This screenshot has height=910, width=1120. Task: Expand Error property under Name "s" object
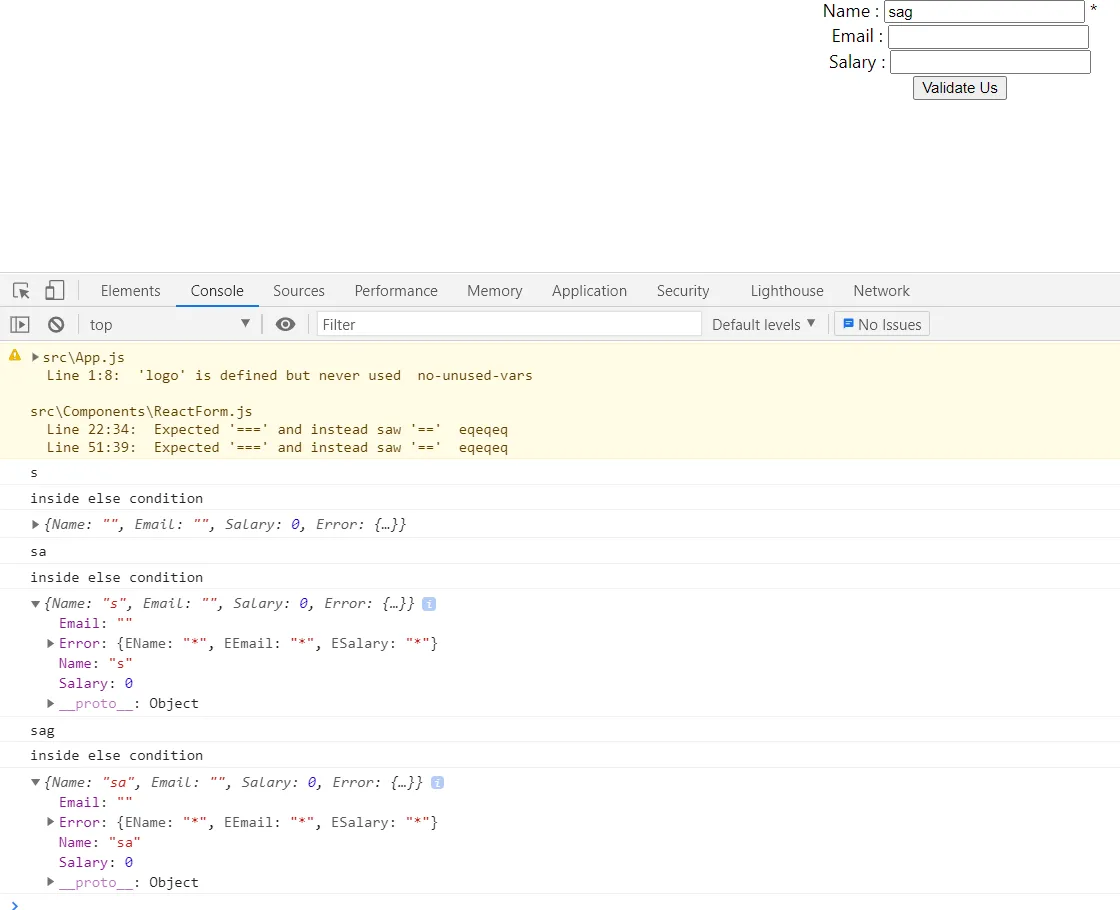[50, 644]
